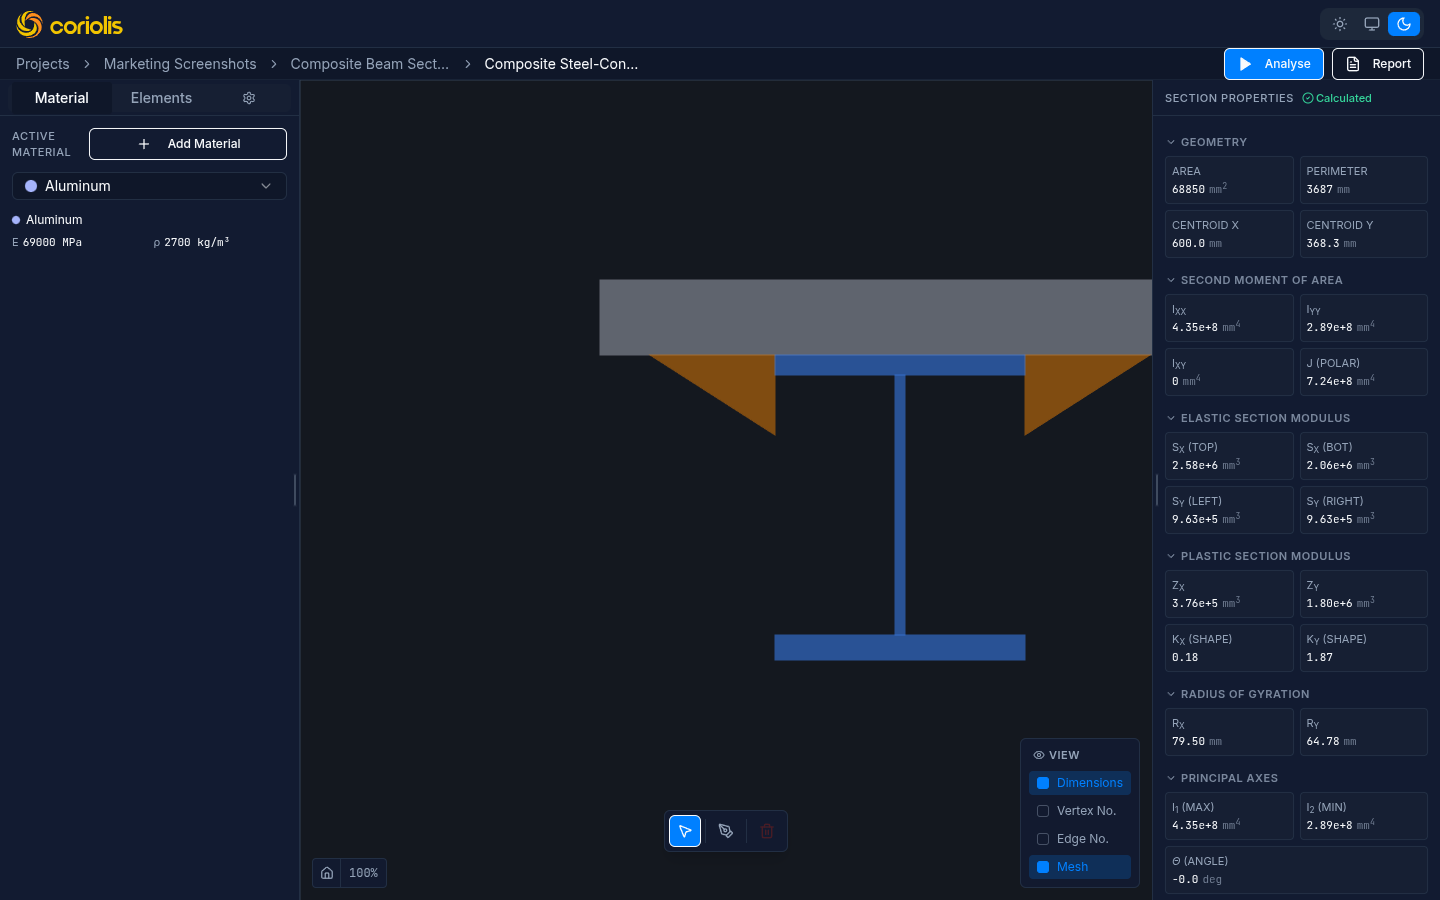The image size is (1440, 900).
Task: Click the gray concrete slab shape
Action: [x=875, y=317]
